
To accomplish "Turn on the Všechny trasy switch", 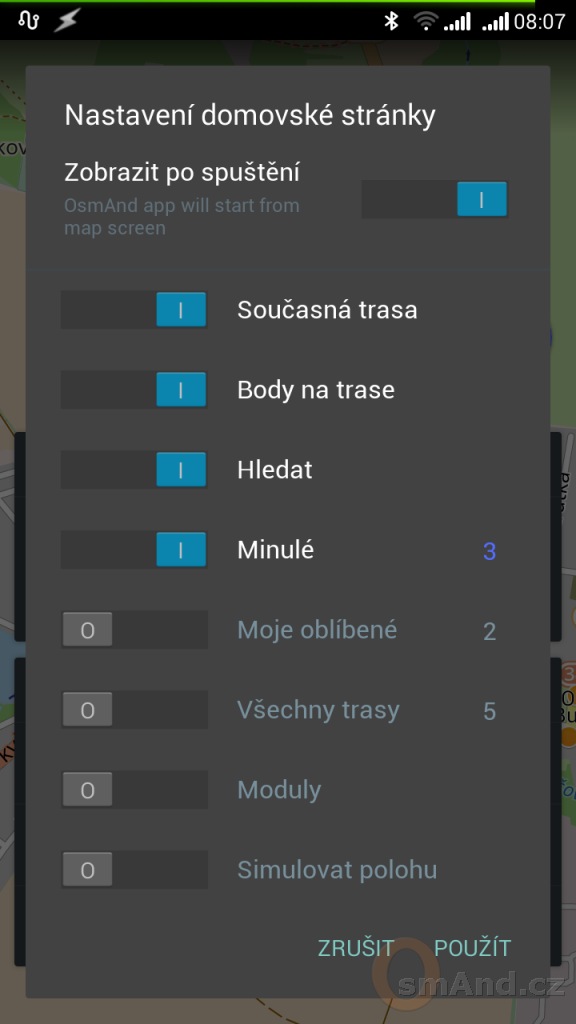I will coord(134,710).
